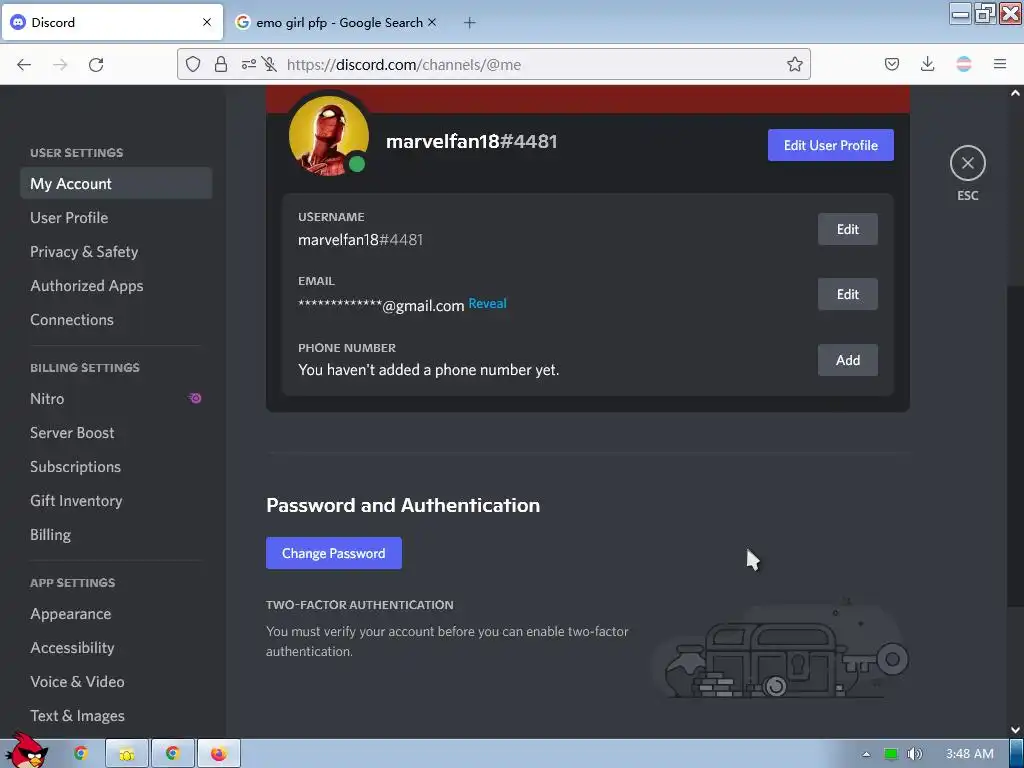Open Nitro settings
The image size is (1024, 768).
point(116,398)
